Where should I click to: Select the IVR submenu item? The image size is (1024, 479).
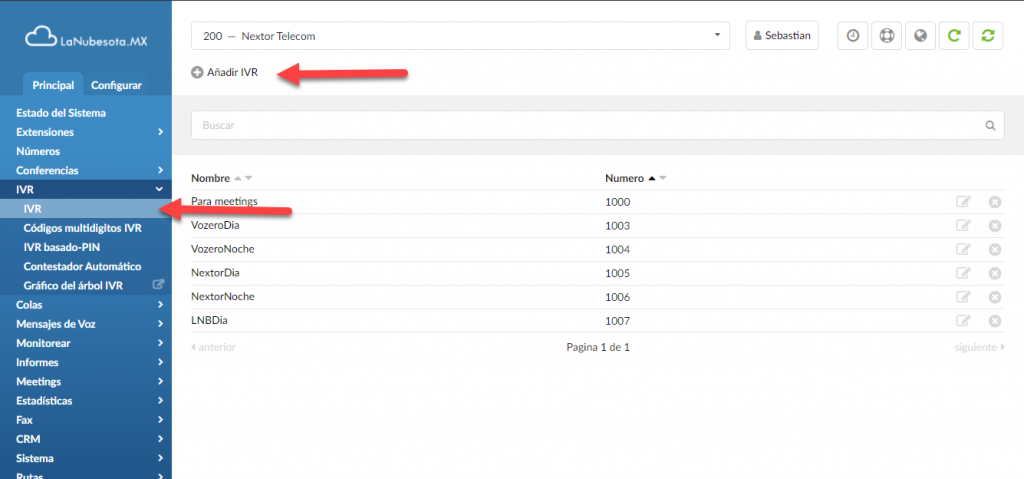(x=86, y=209)
